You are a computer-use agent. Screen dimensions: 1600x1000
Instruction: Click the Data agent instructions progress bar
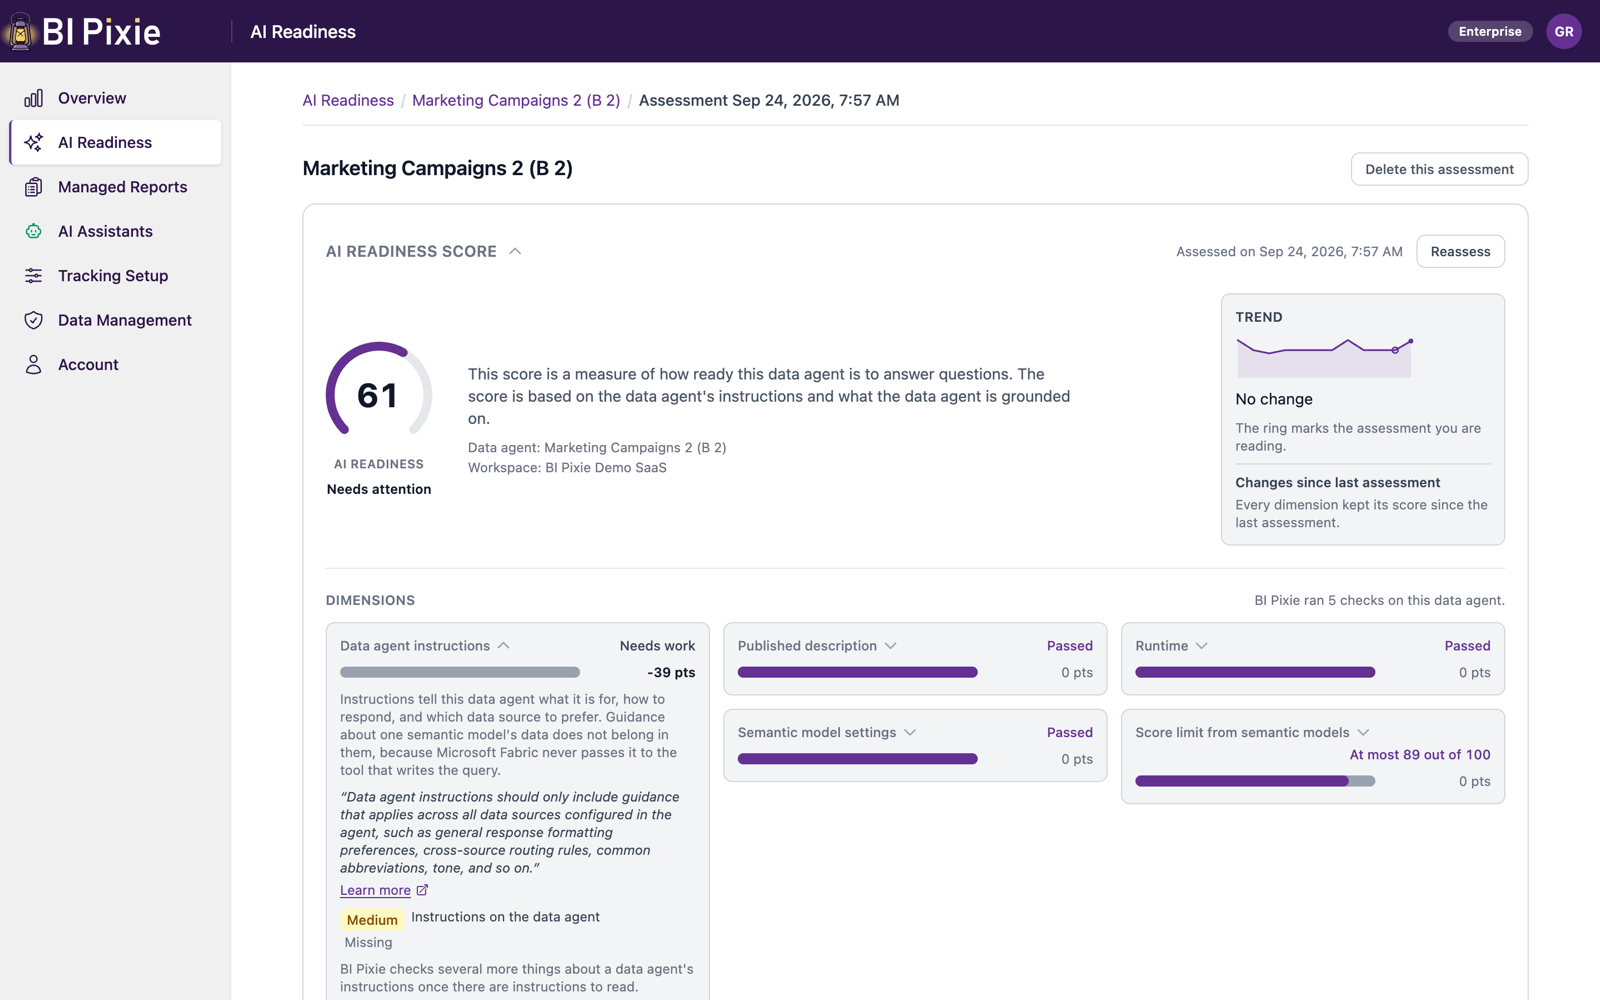click(x=460, y=672)
